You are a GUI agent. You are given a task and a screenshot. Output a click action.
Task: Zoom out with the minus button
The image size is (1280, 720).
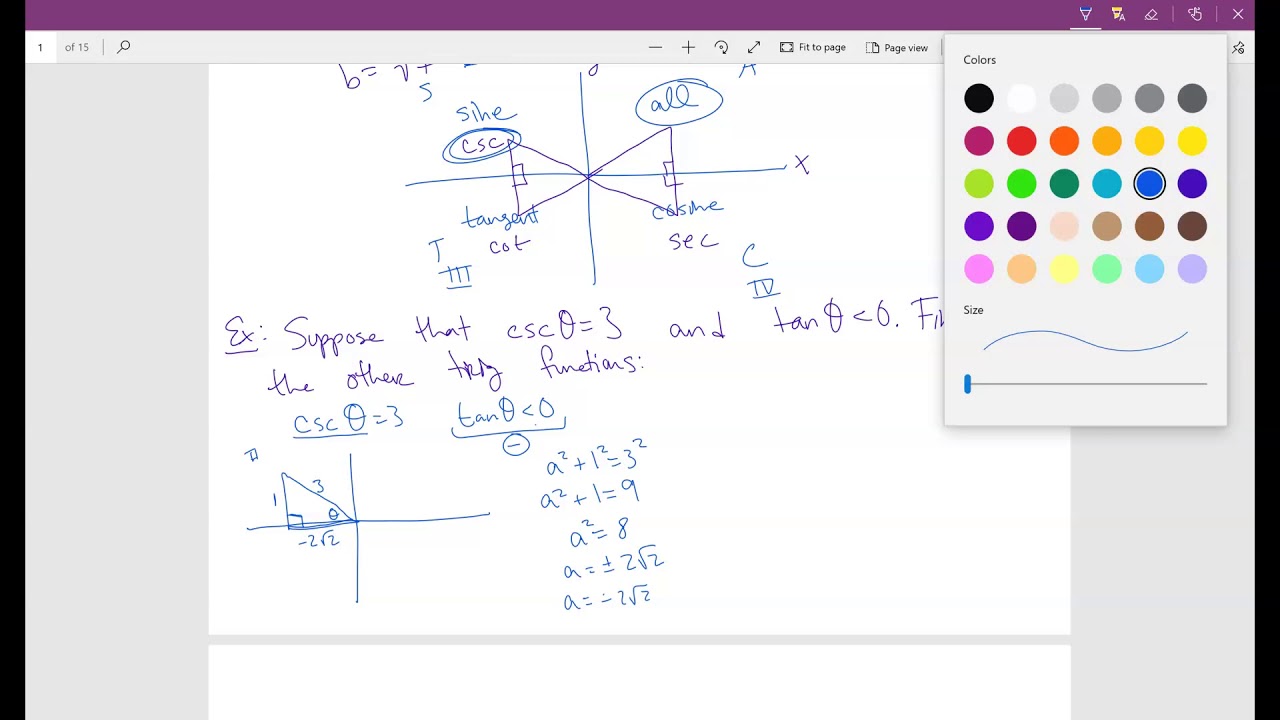[655, 47]
